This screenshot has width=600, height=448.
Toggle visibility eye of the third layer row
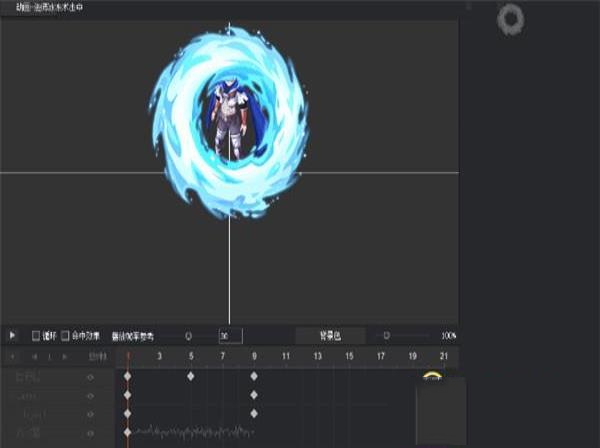[90, 413]
